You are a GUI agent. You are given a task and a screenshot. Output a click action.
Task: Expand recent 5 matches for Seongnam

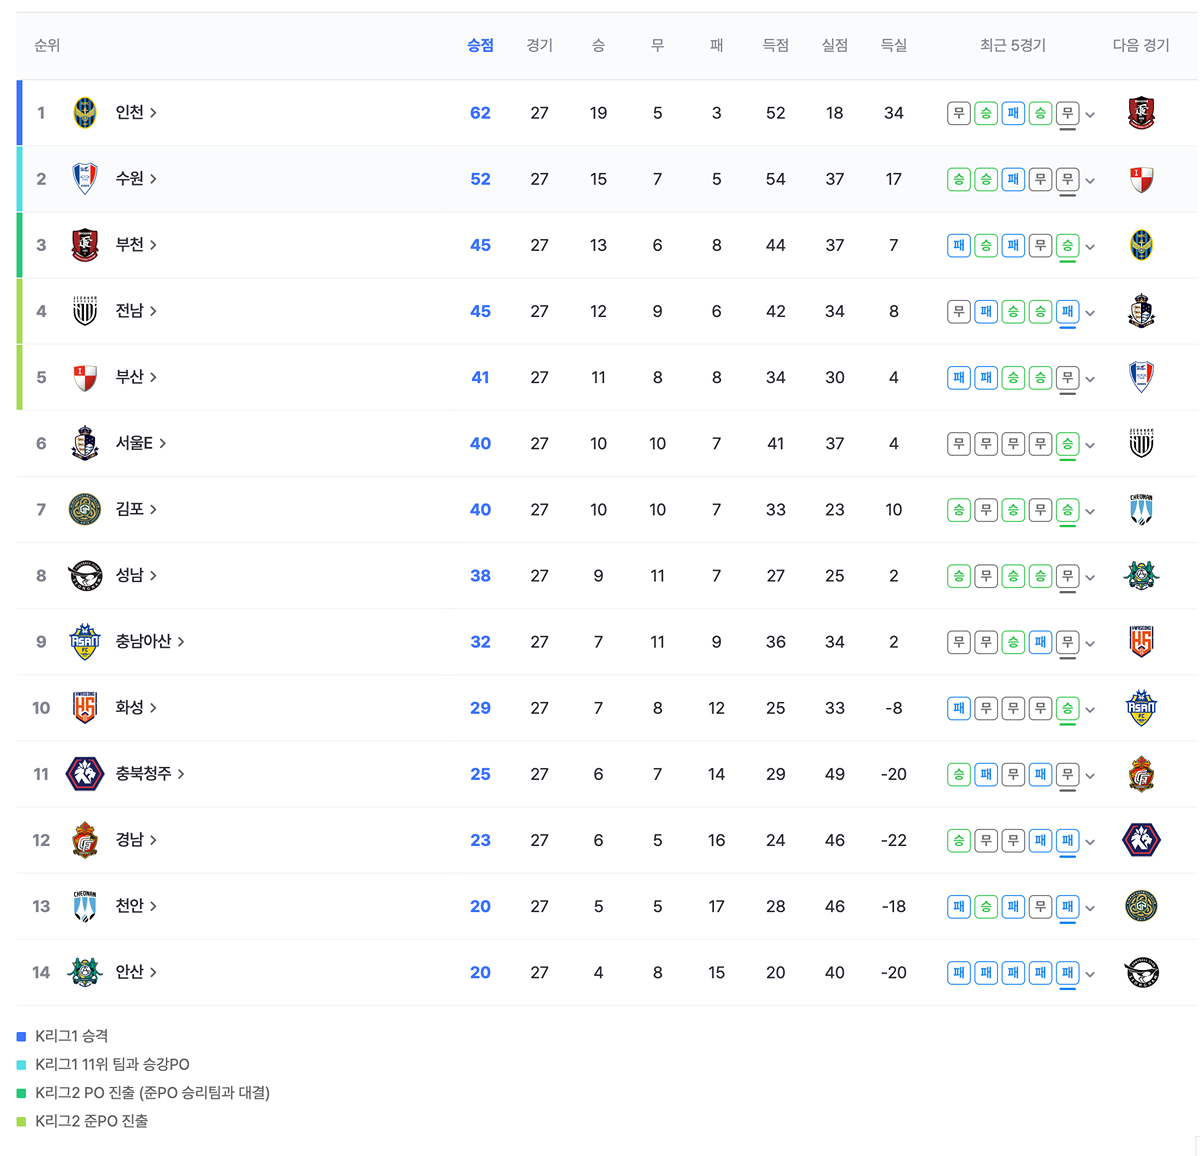[x=1090, y=577]
